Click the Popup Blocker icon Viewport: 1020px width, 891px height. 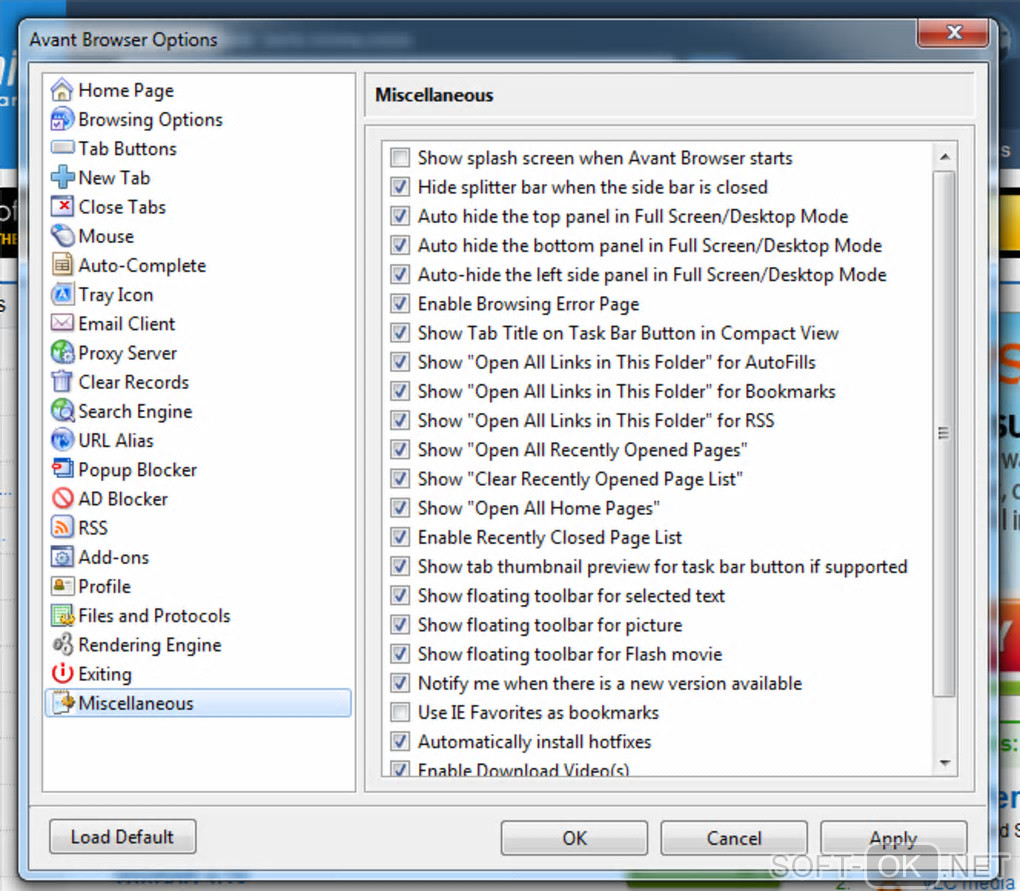pos(62,469)
